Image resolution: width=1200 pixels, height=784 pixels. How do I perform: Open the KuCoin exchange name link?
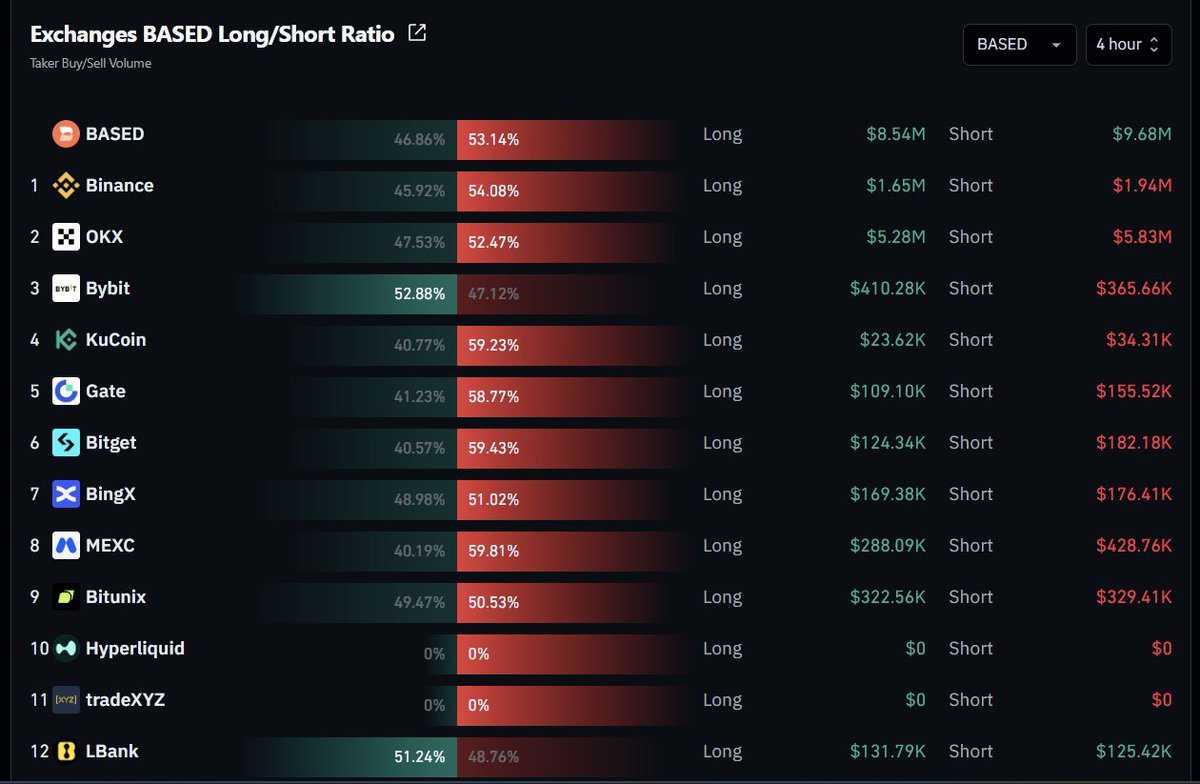(116, 340)
